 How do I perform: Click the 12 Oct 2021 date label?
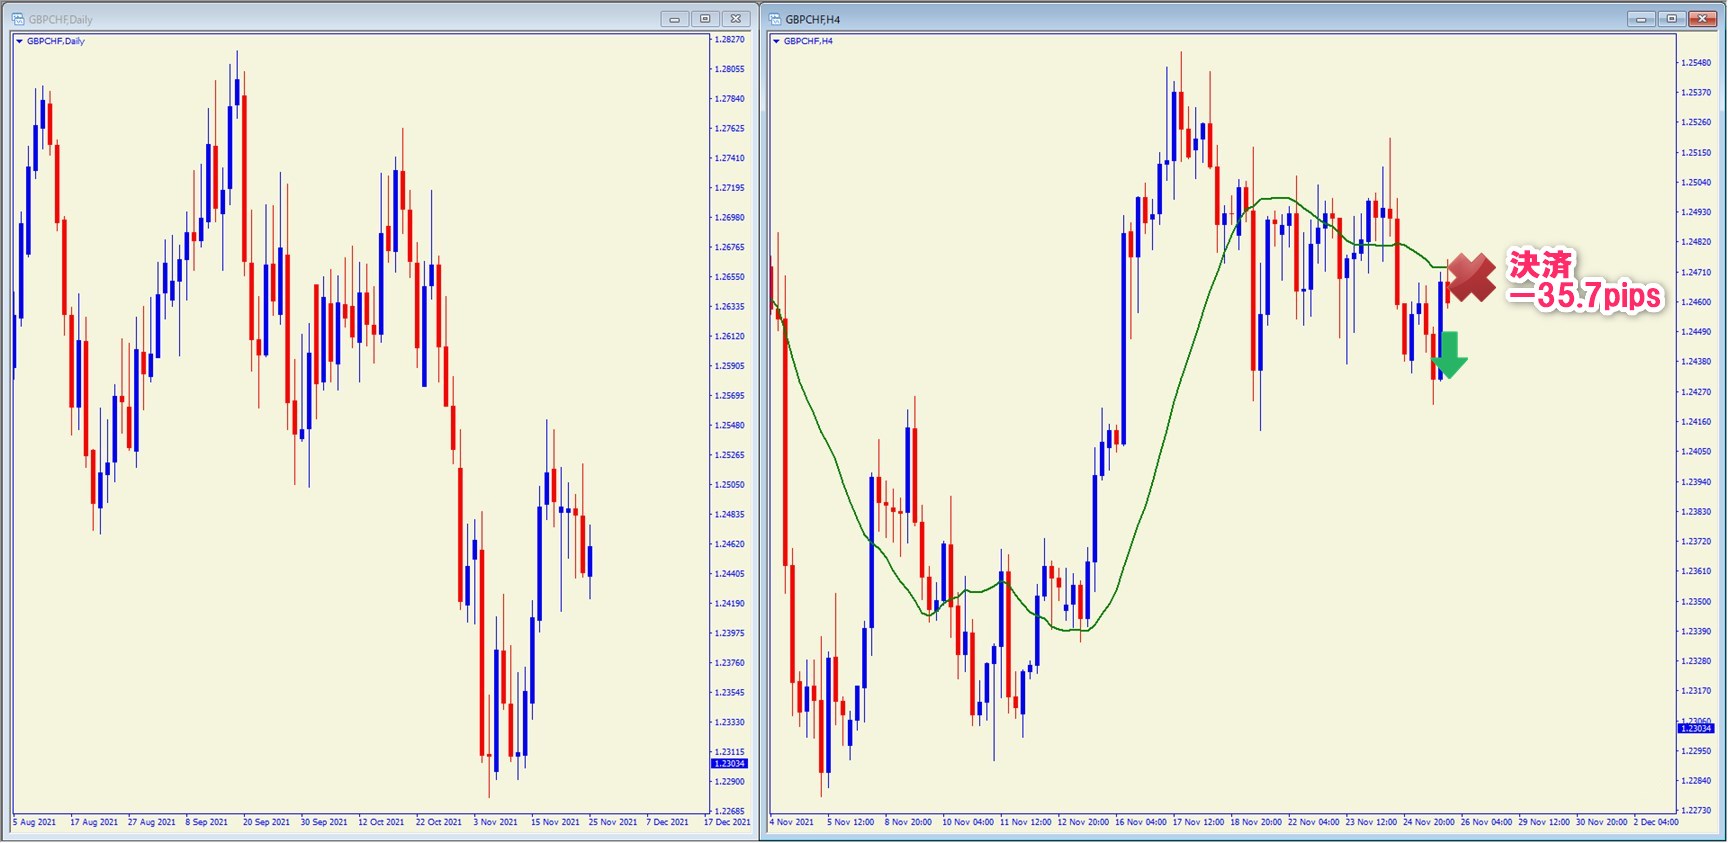tap(381, 823)
